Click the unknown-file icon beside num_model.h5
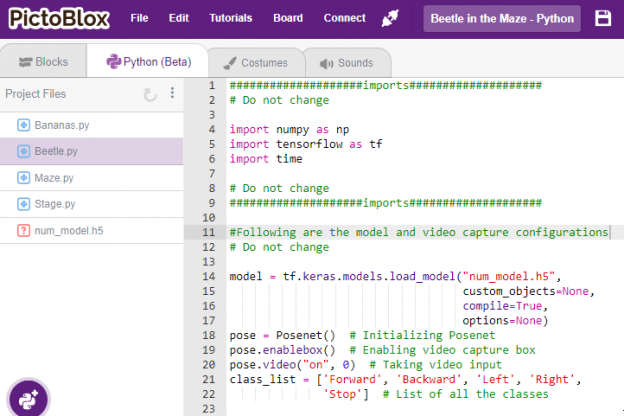 click(23, 230)
